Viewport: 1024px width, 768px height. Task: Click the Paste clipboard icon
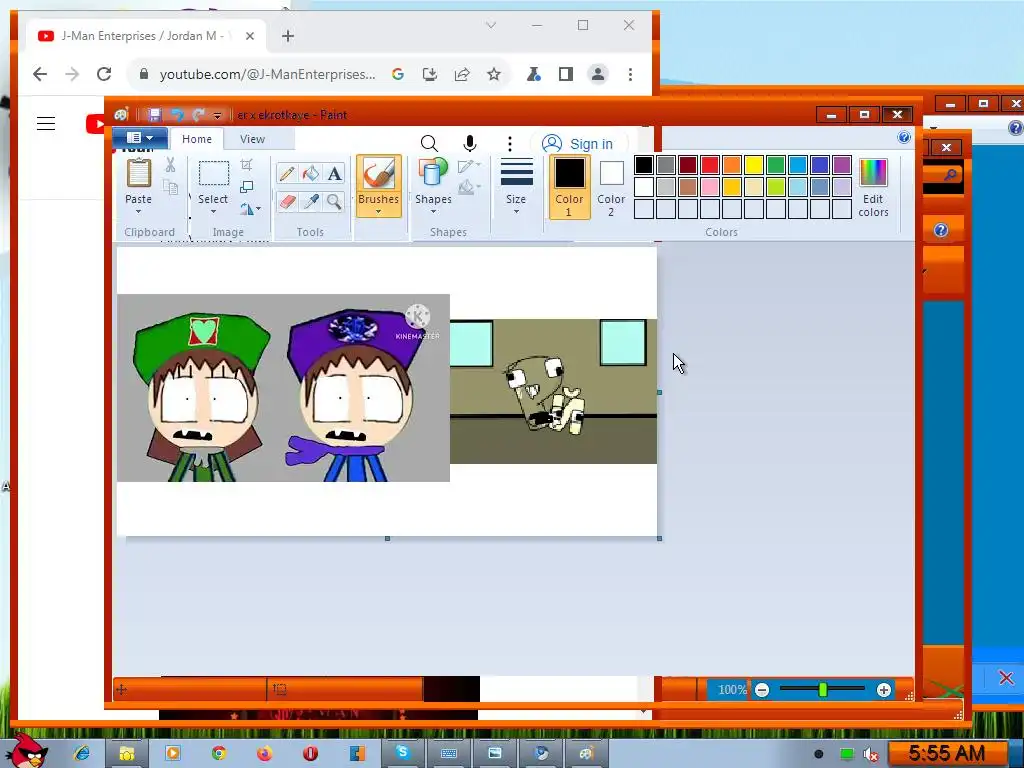[x=138, y=173]
